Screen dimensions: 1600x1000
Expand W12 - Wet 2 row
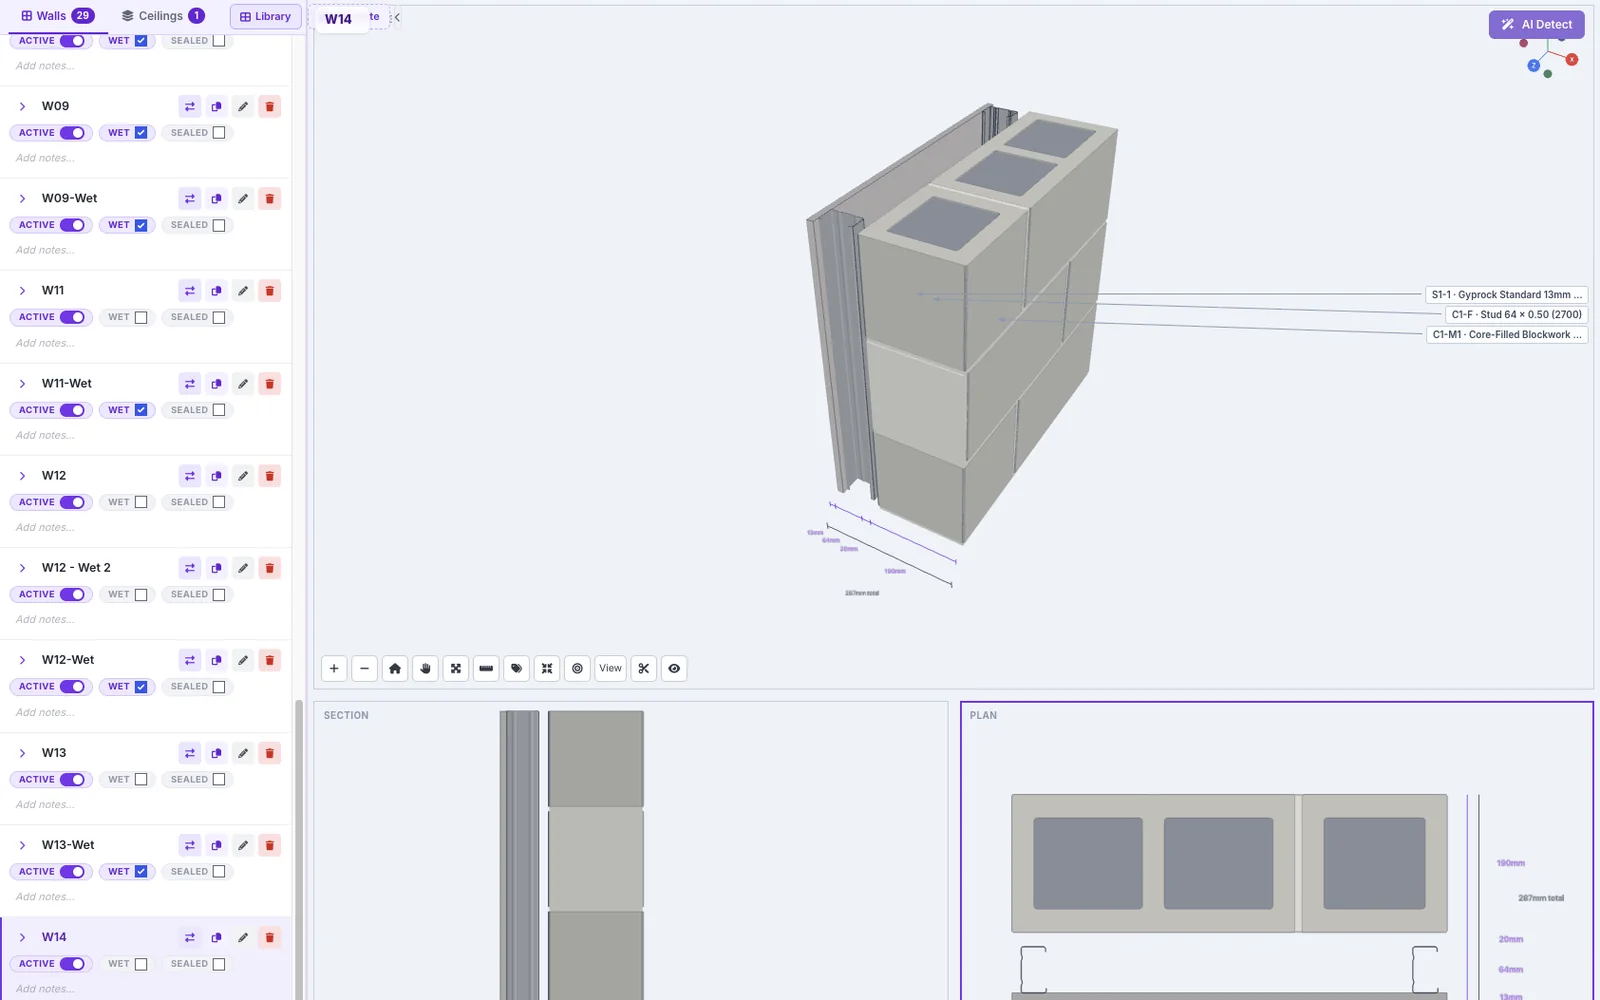click(x=22, y=567)
